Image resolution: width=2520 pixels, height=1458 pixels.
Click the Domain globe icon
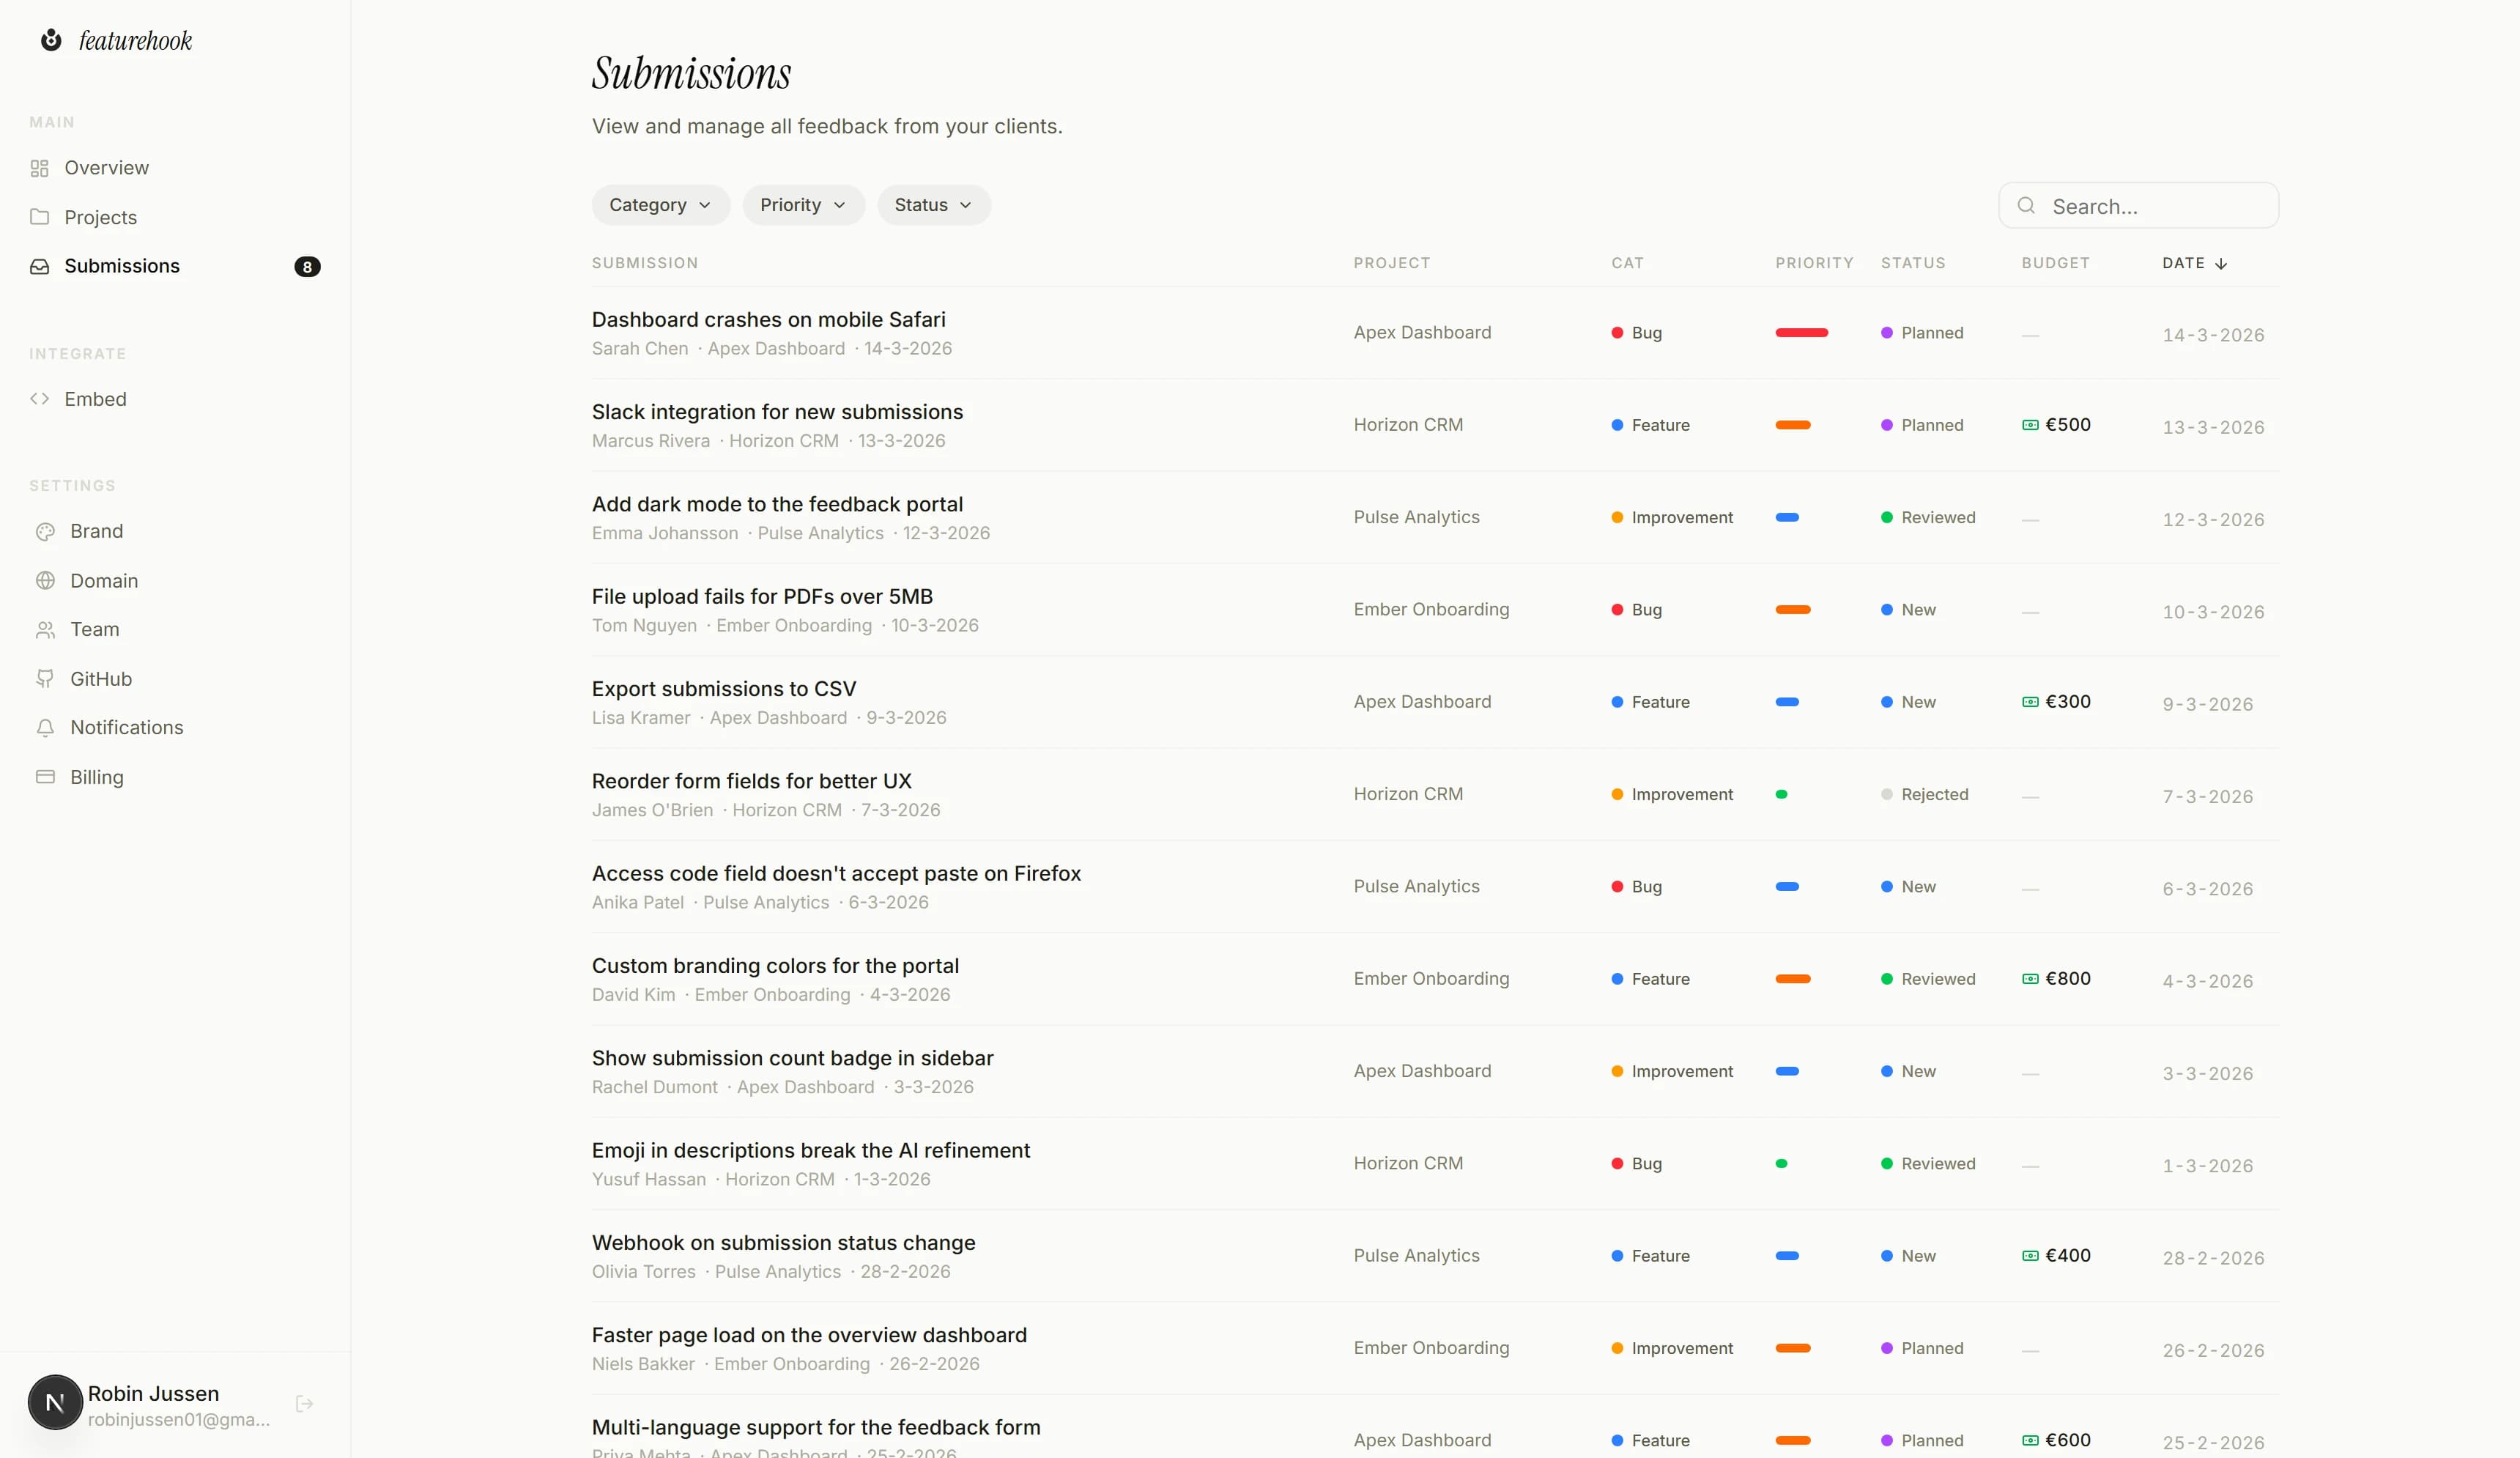(46, 580)
